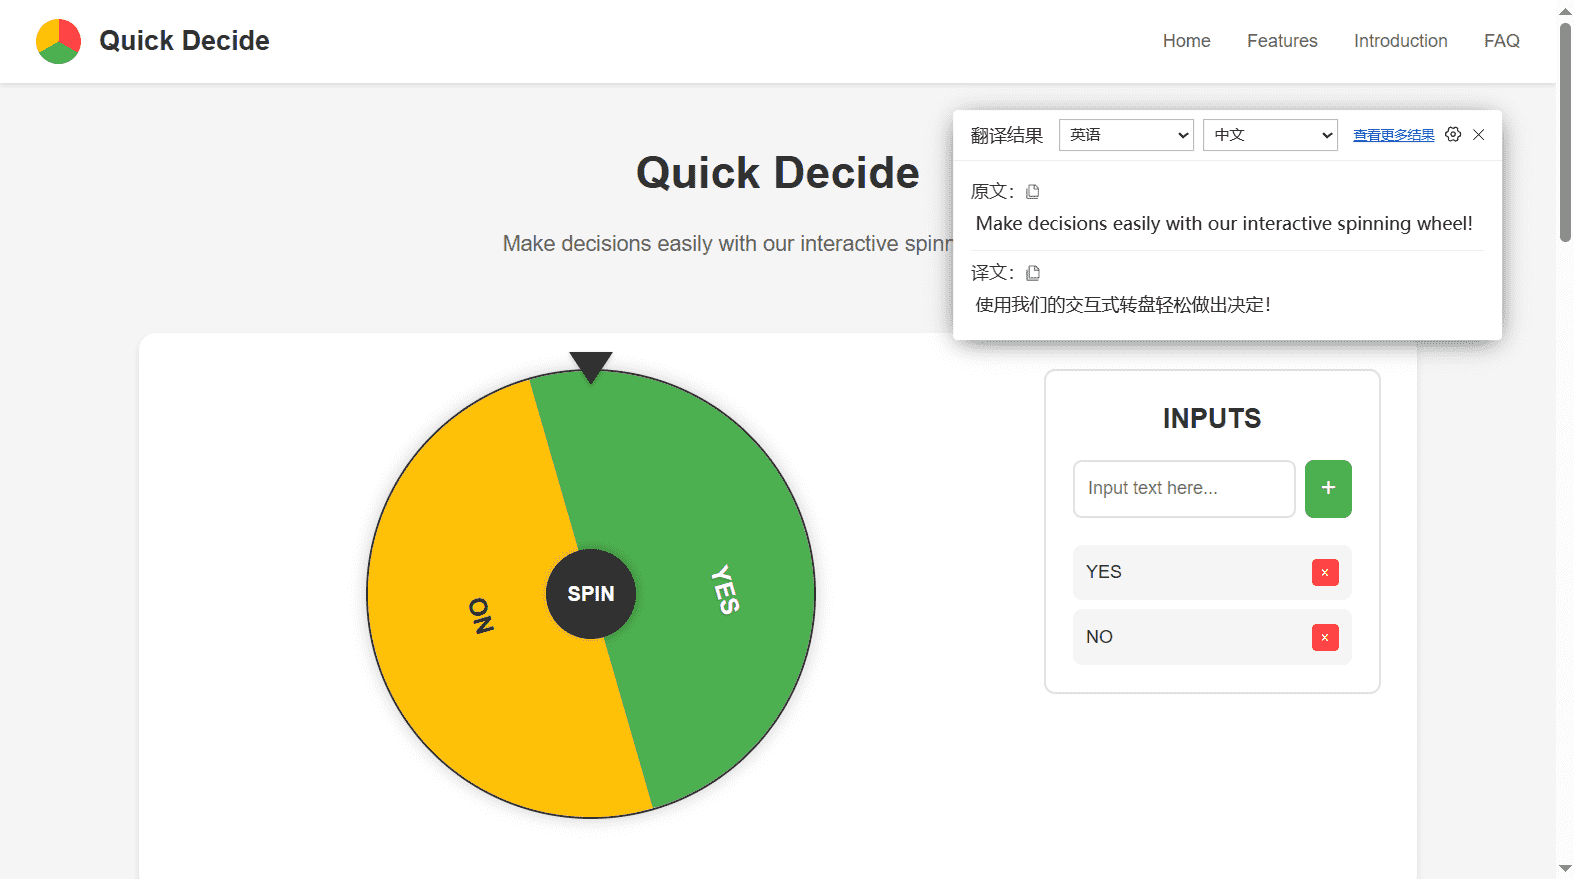This screenshot has height=879, width=1574.
Task: Delete the NO entry
Action: (x=1325, y=637)
